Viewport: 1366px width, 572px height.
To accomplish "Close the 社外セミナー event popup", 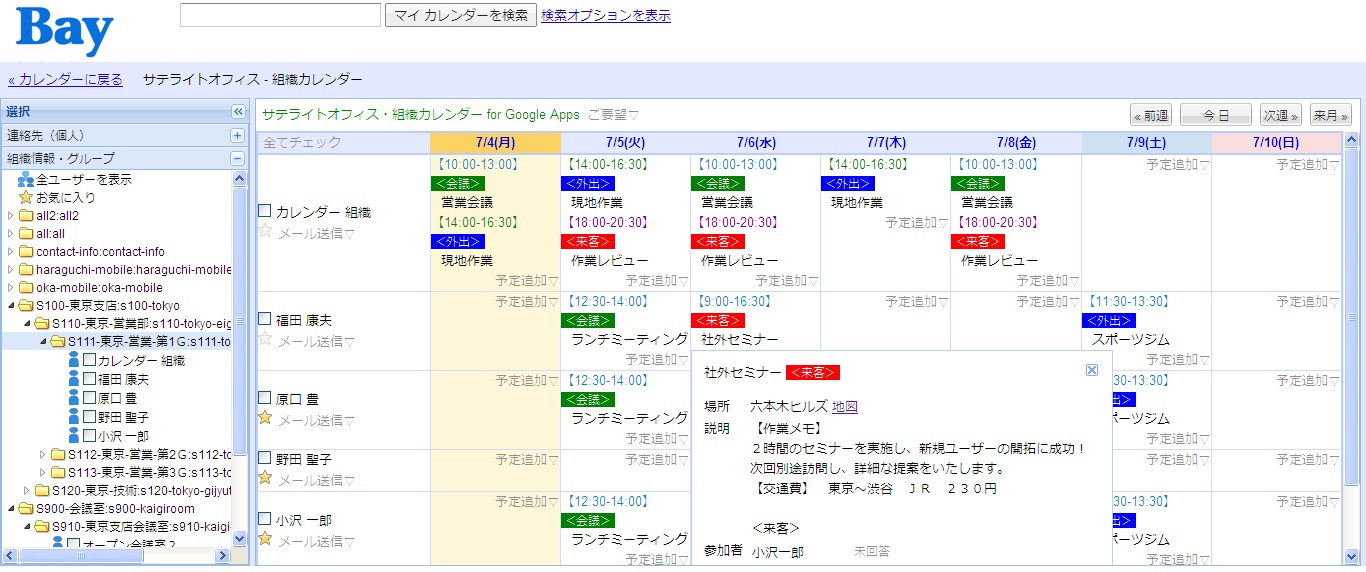I will click(1092, 370).
